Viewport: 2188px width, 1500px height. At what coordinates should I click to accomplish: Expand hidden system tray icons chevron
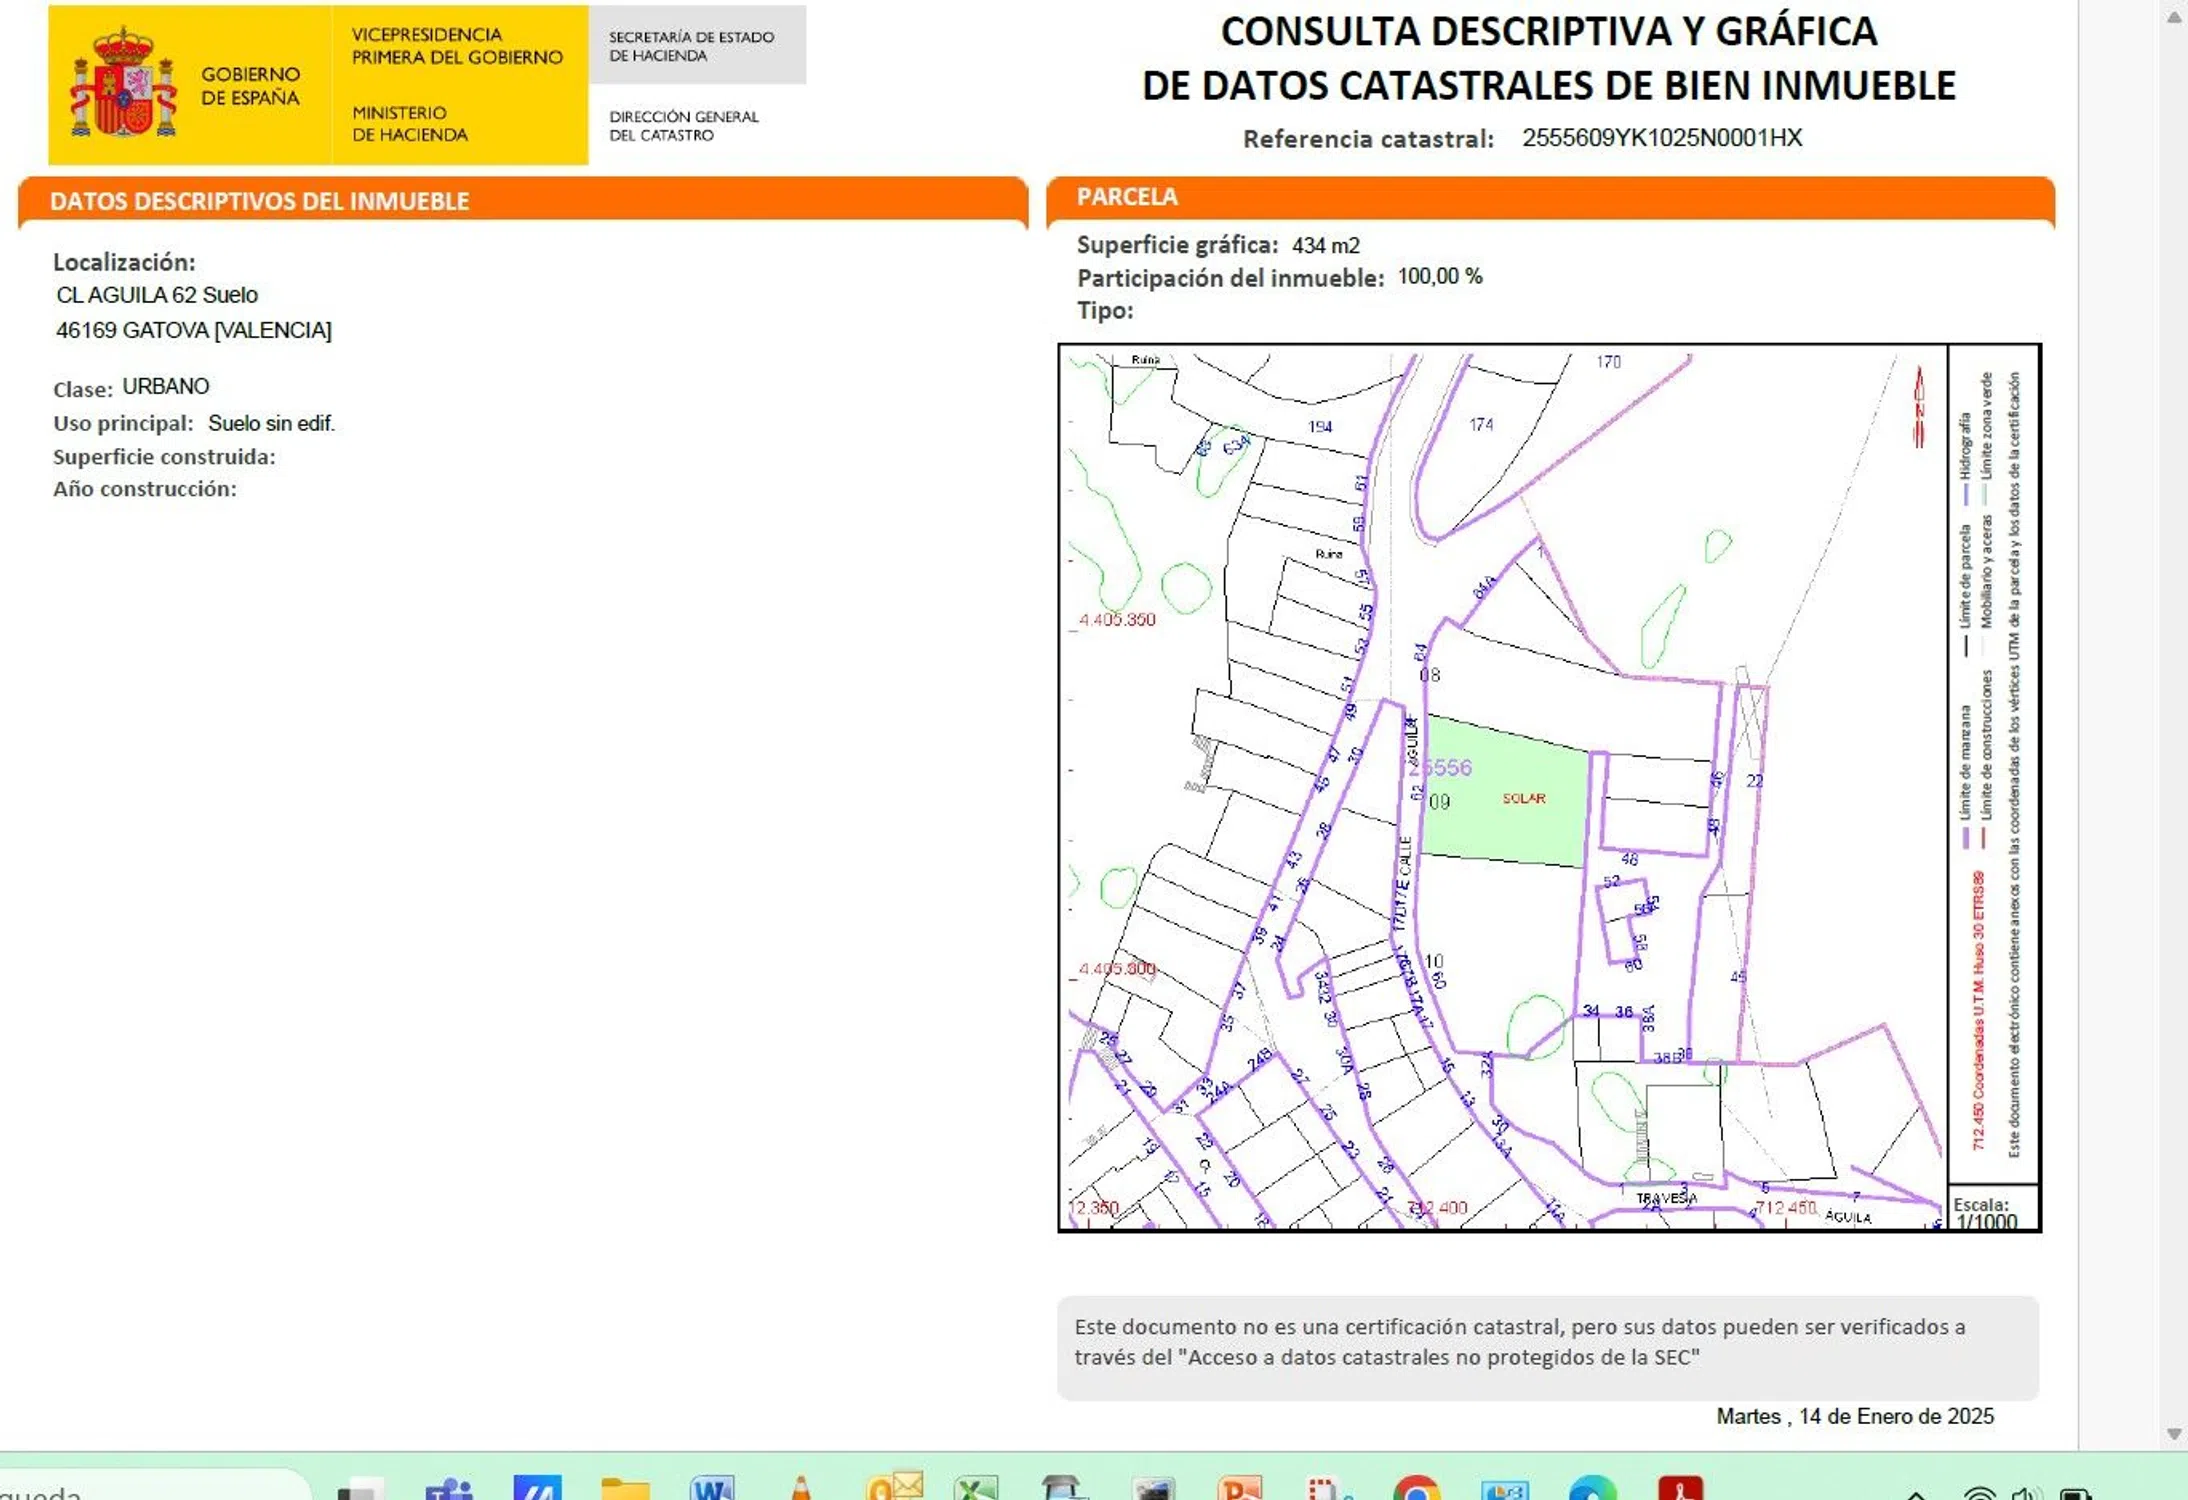(x=1916, y=1494)
